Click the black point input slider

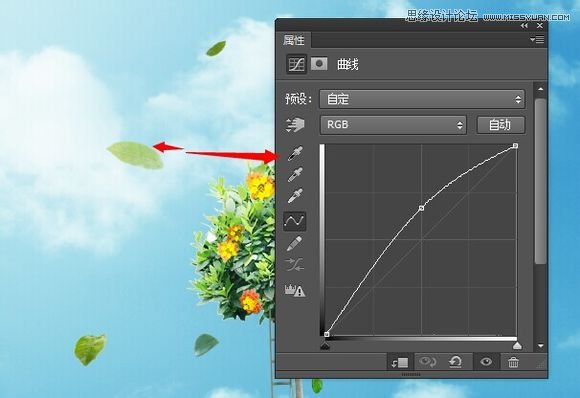pos(325,346)
